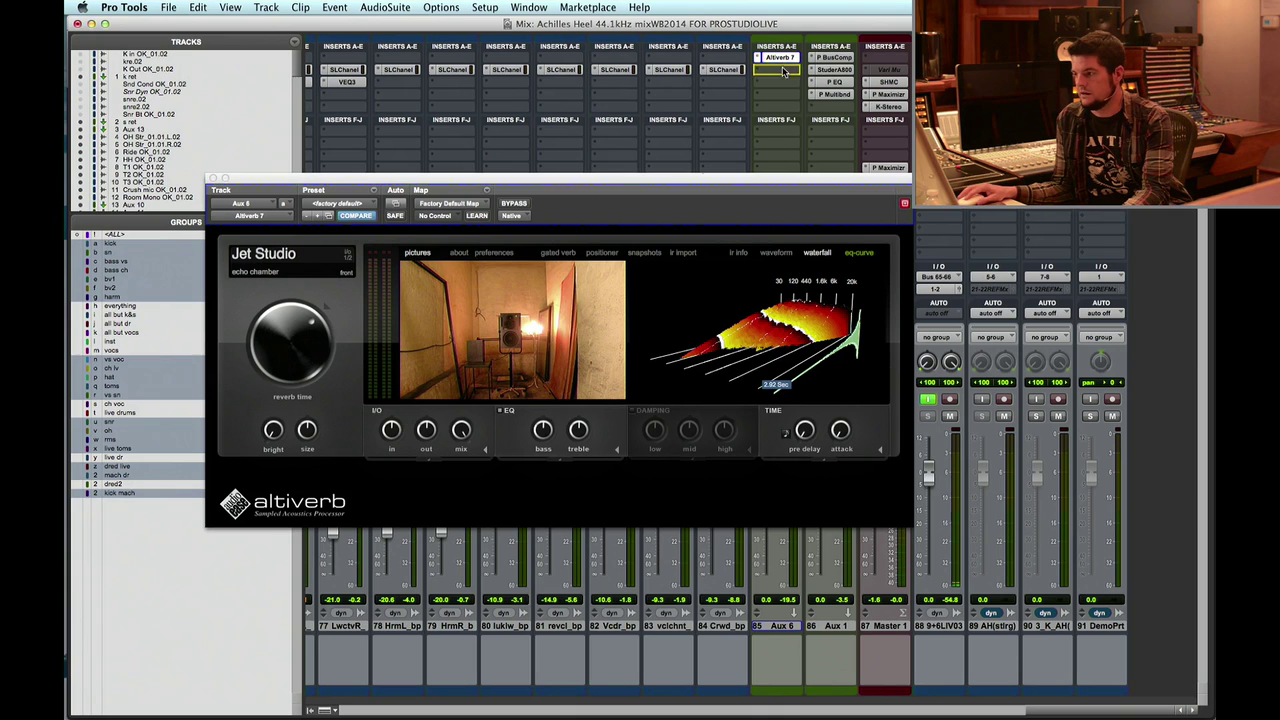This screenshot has height=720, width=1280.
Task: Click the pre delay knob
Action: click(805, 429)
